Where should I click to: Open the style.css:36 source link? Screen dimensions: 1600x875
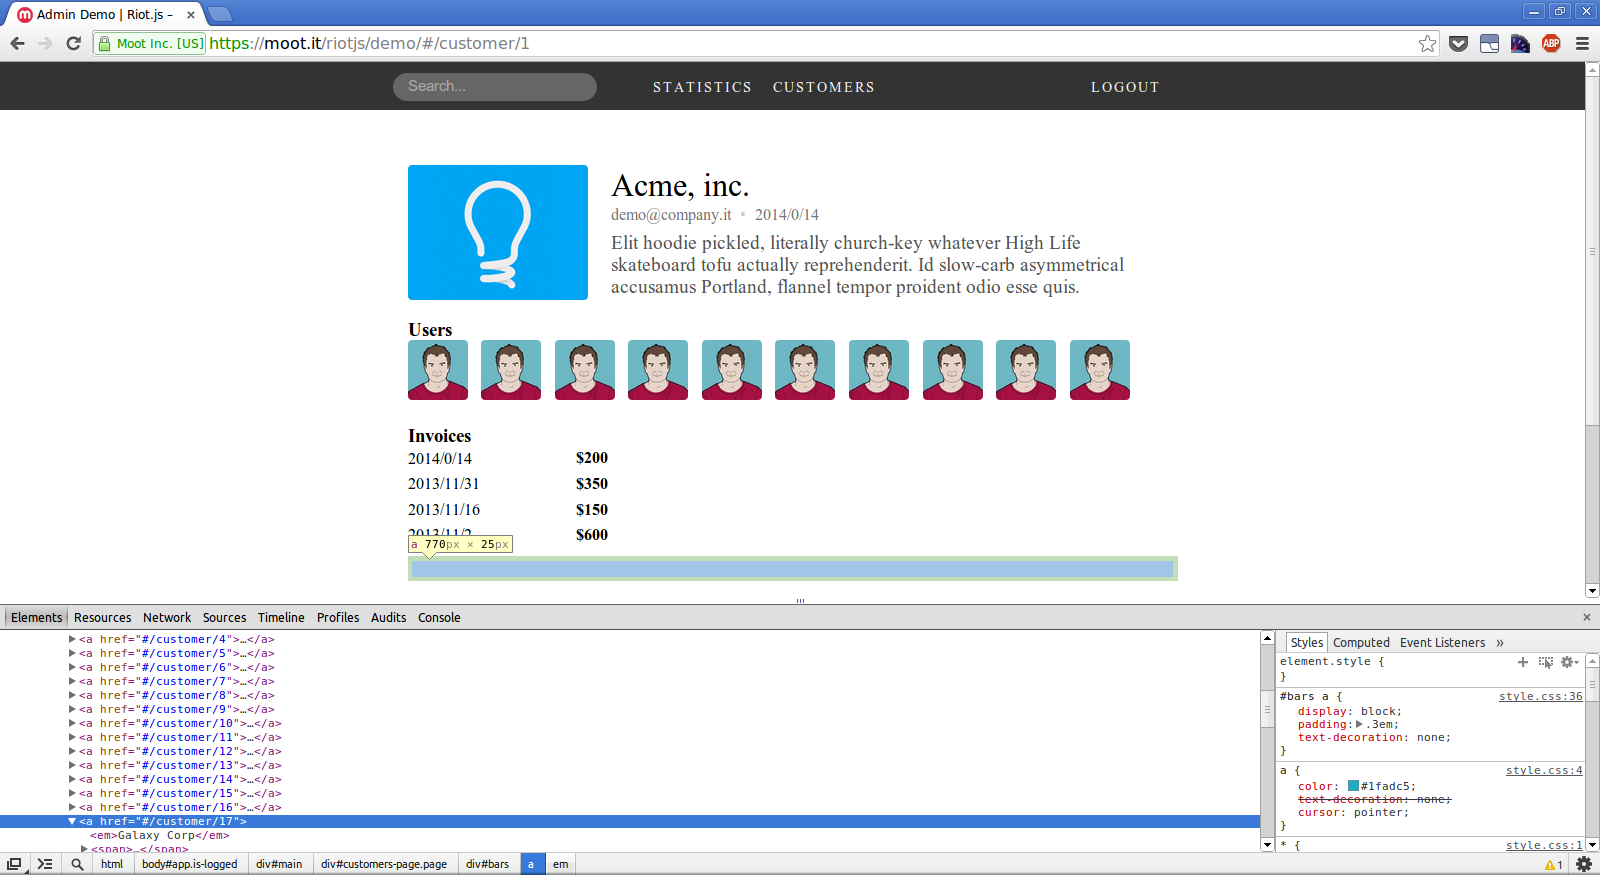1540,696
